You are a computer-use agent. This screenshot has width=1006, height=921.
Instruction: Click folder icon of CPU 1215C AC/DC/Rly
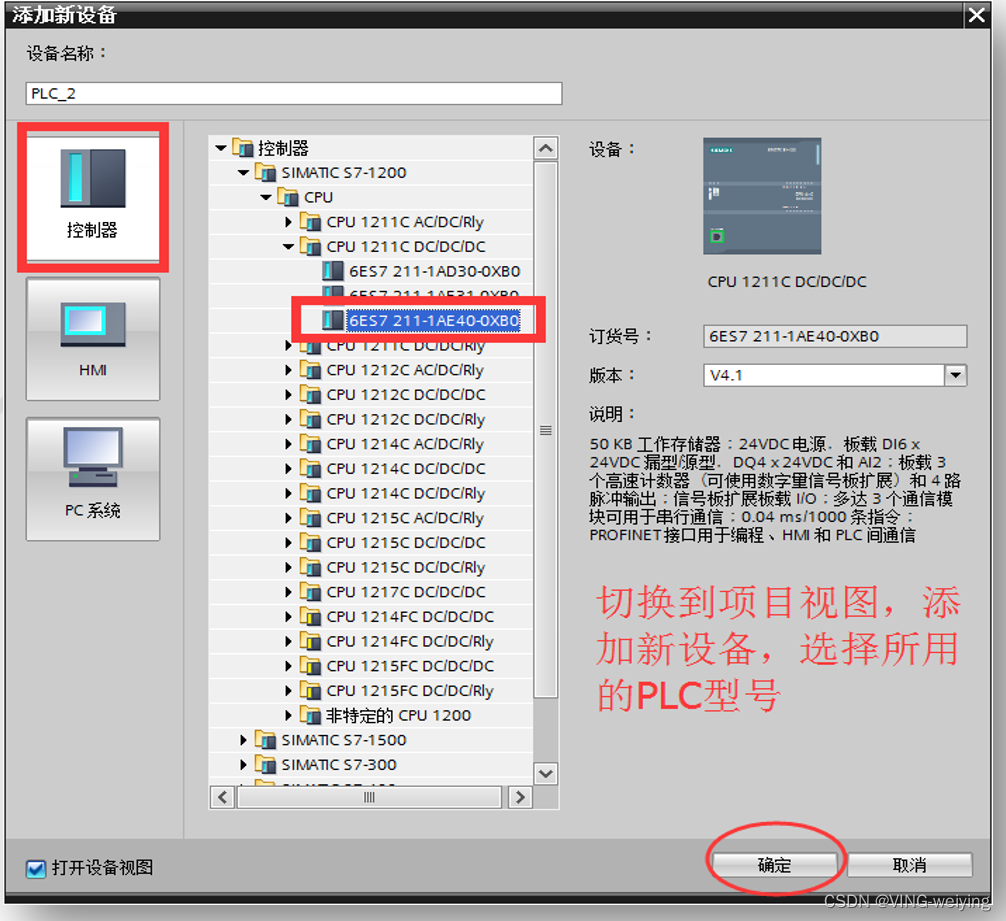[x=311, y=518]
